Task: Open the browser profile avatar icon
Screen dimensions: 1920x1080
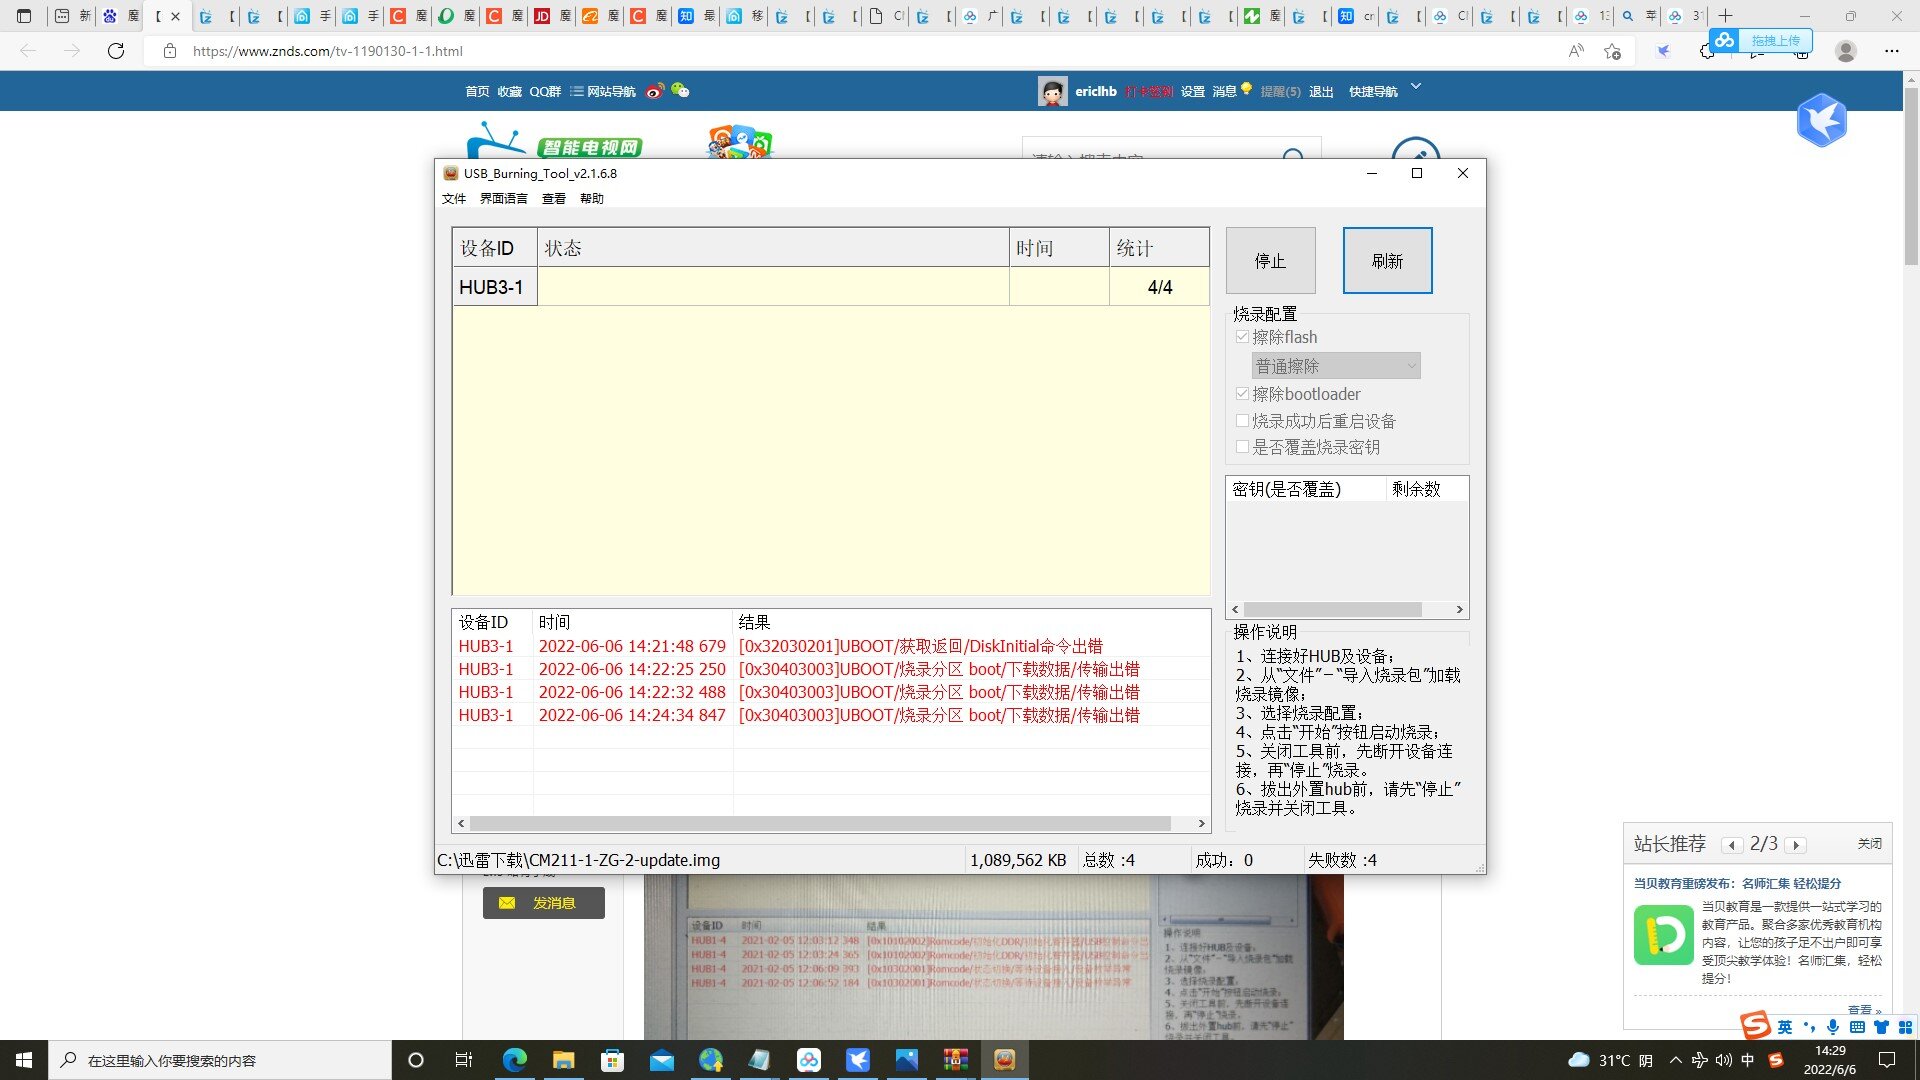Action: (1846, 51)
